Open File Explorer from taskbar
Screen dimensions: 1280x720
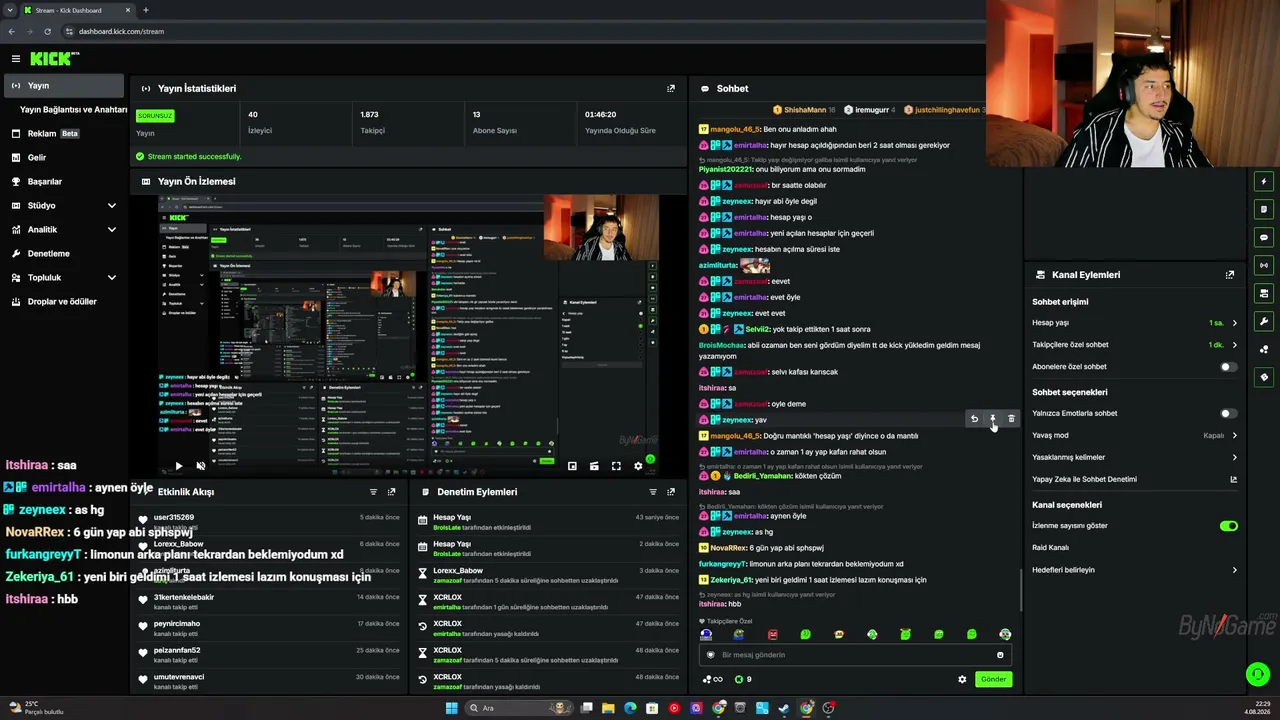pos(608,708)
